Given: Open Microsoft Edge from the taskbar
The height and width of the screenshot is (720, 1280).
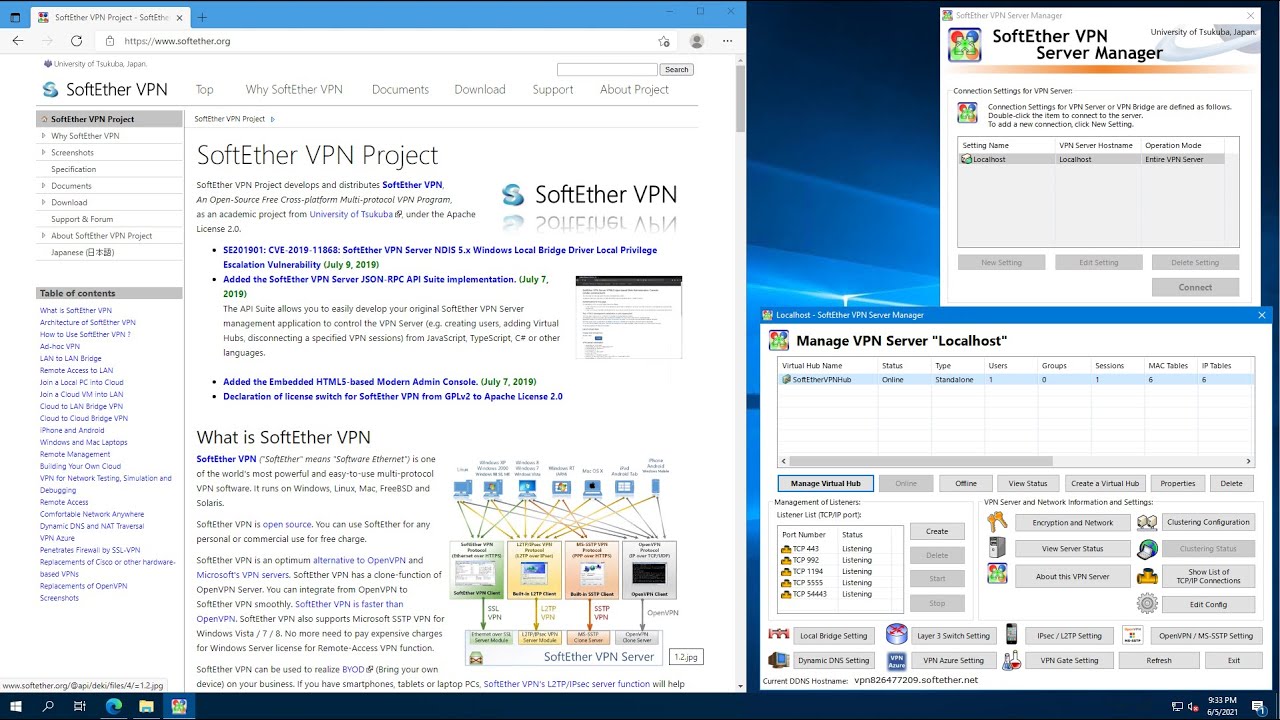Looking at the screenshot, I should point(113,706).
